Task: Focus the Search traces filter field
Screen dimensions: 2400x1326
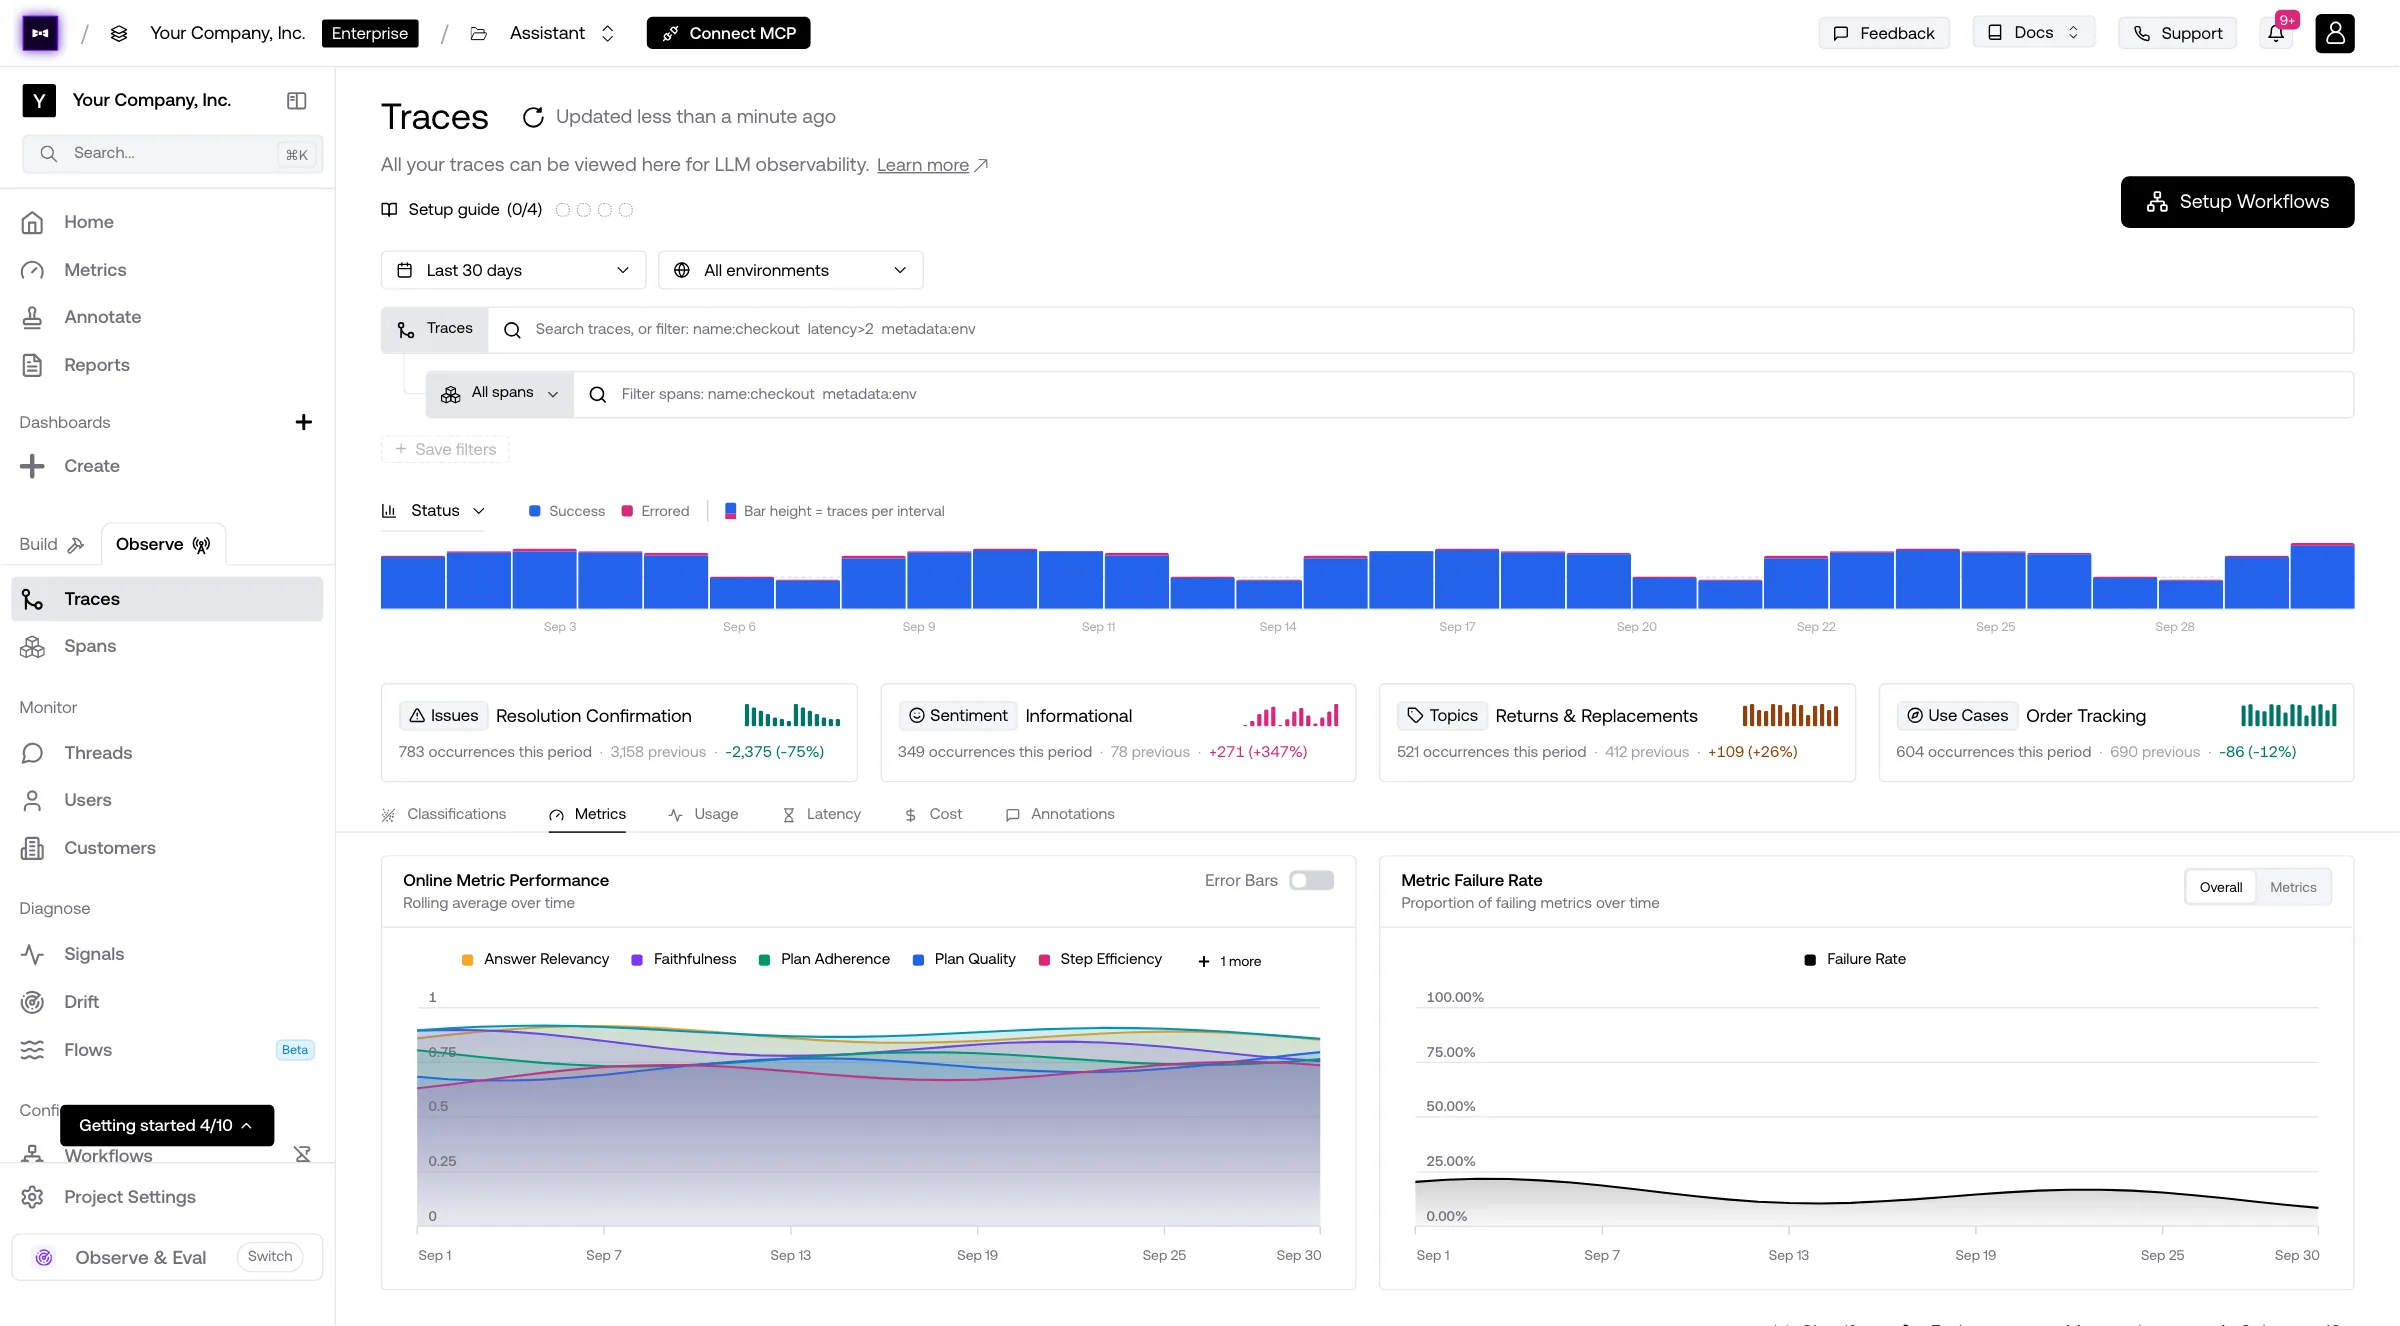Action: click(1421, 330)
